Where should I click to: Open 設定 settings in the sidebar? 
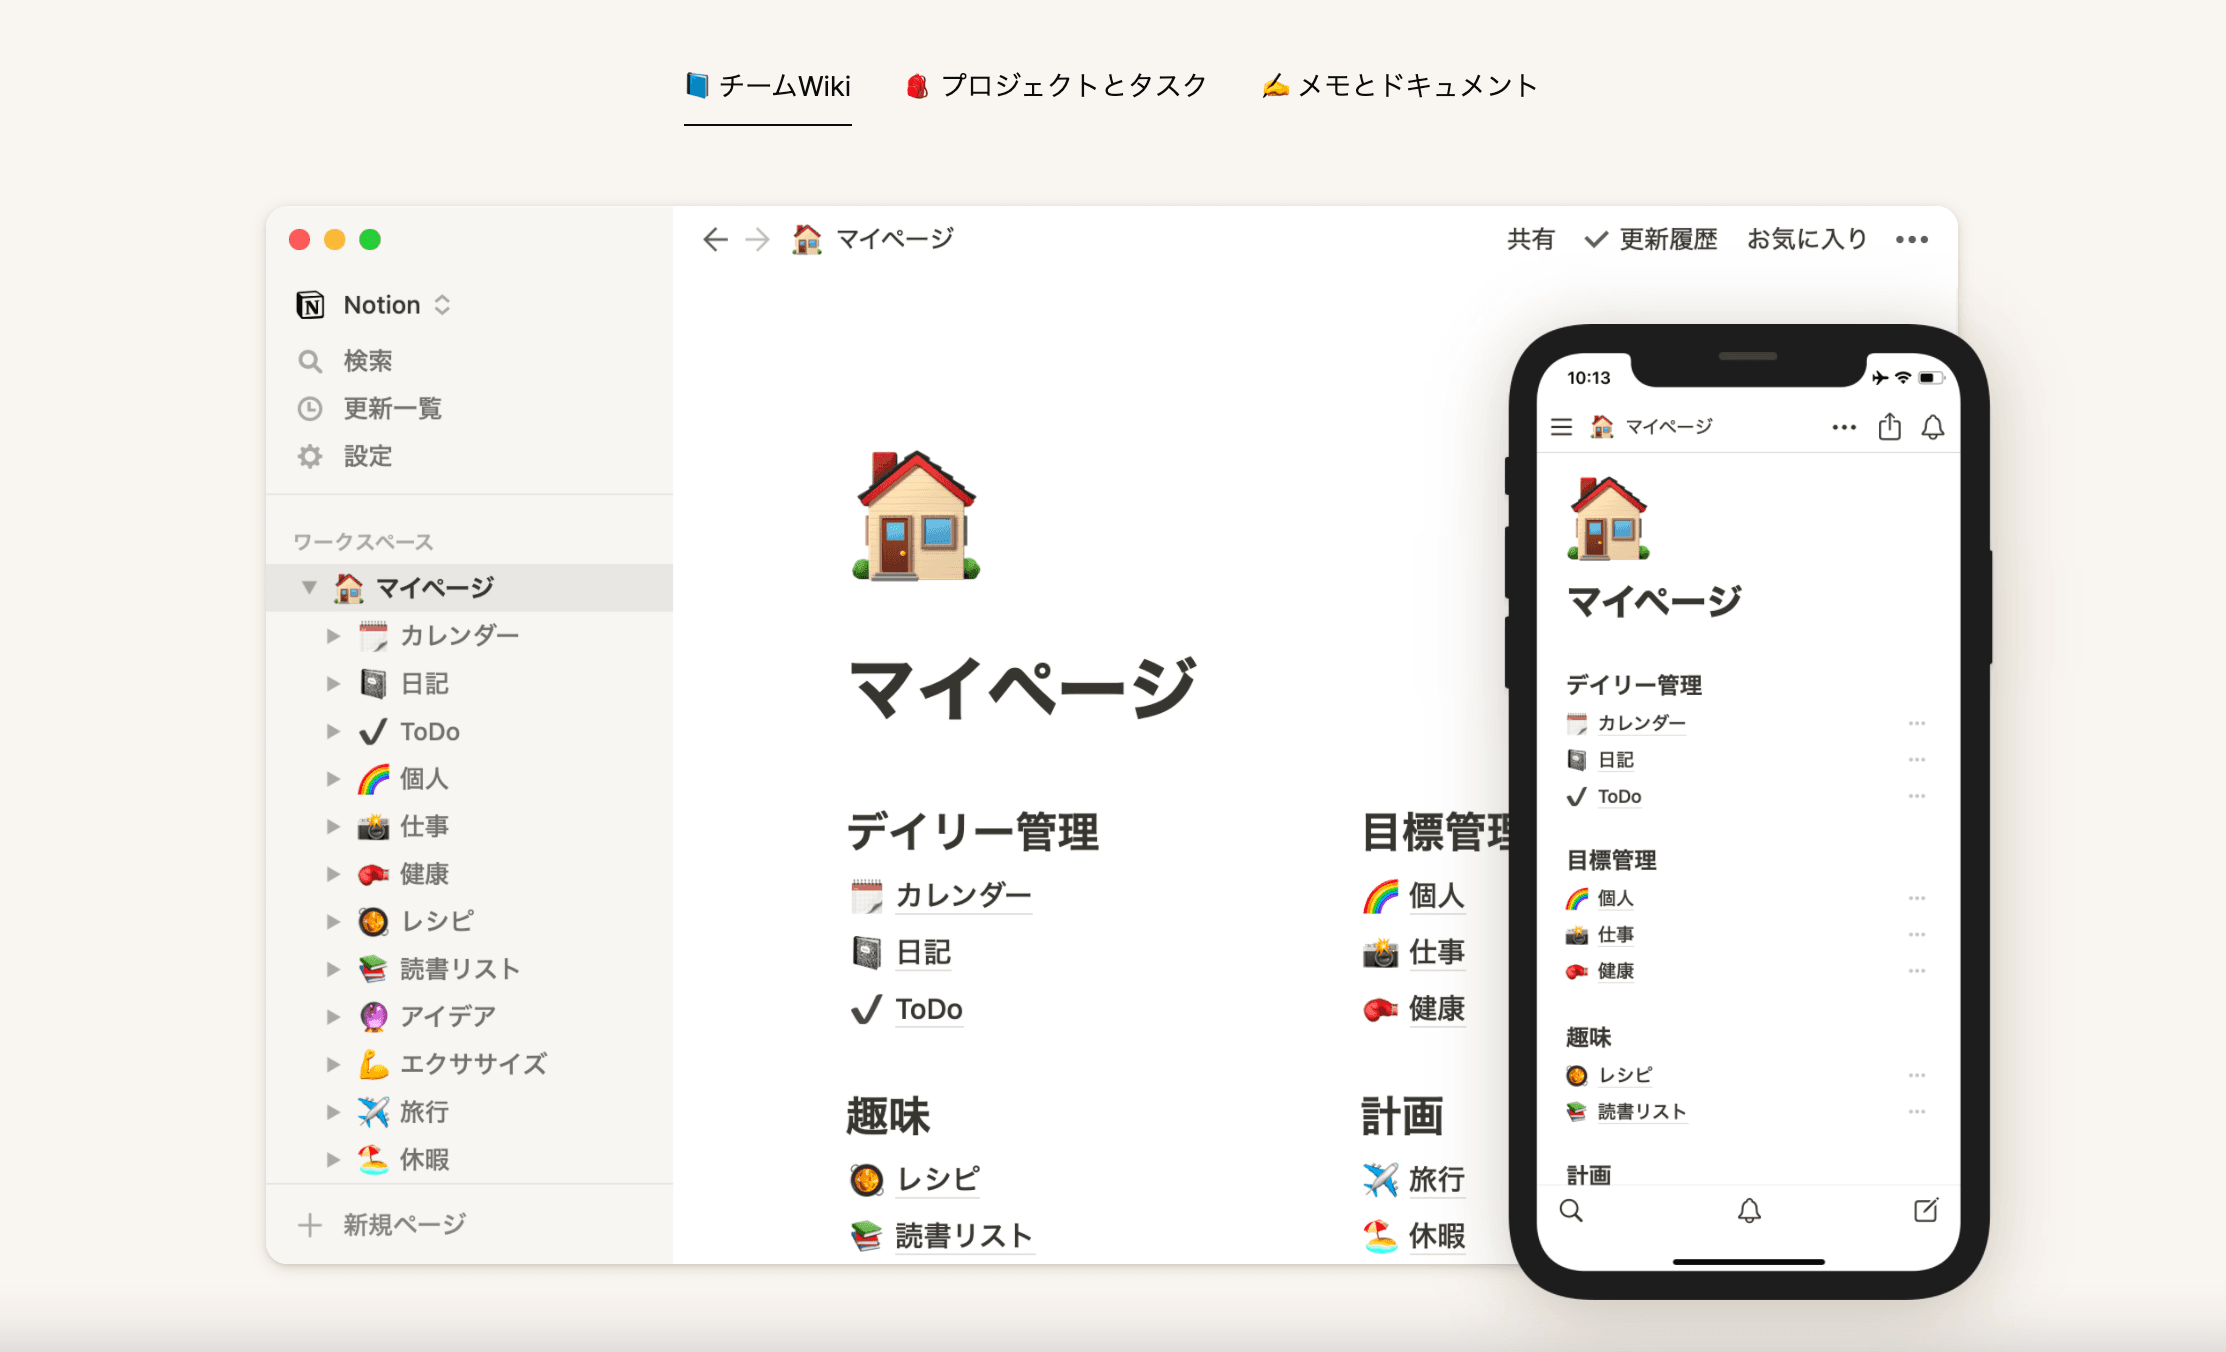click(367, 456)
